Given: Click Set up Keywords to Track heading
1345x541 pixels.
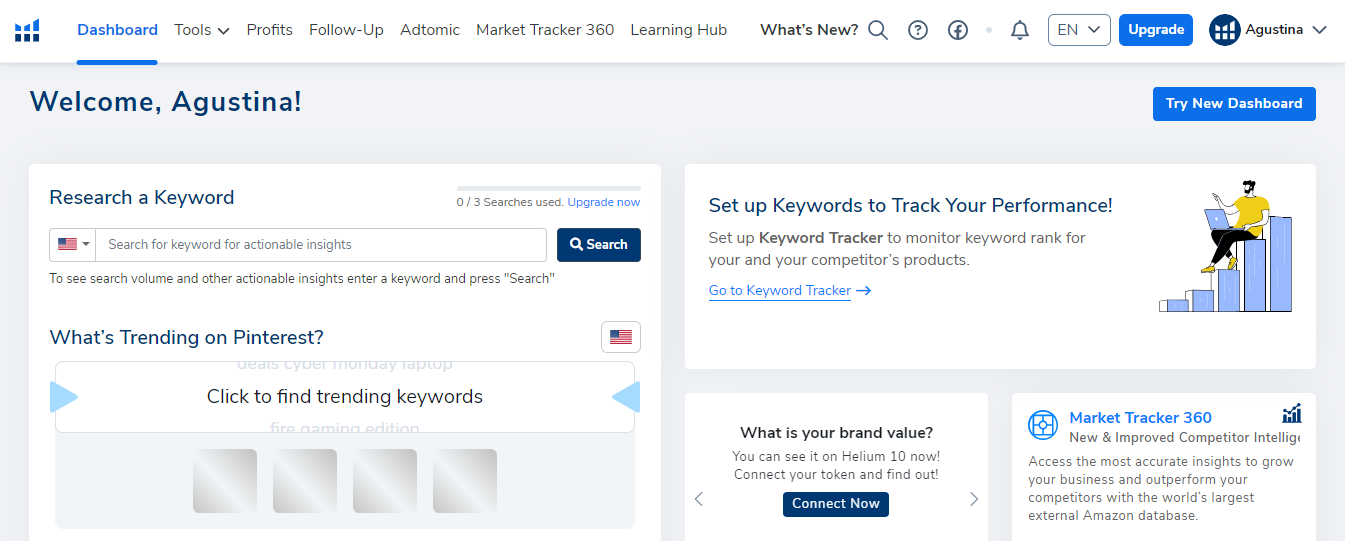Looking at the screenshot, I should [911, 206].
